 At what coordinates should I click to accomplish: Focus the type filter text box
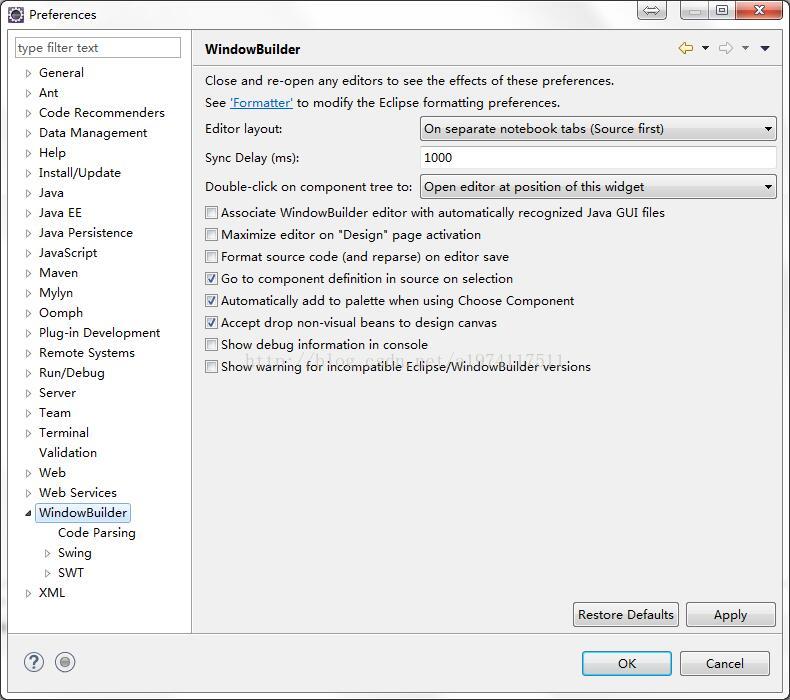tap(98, 47)
